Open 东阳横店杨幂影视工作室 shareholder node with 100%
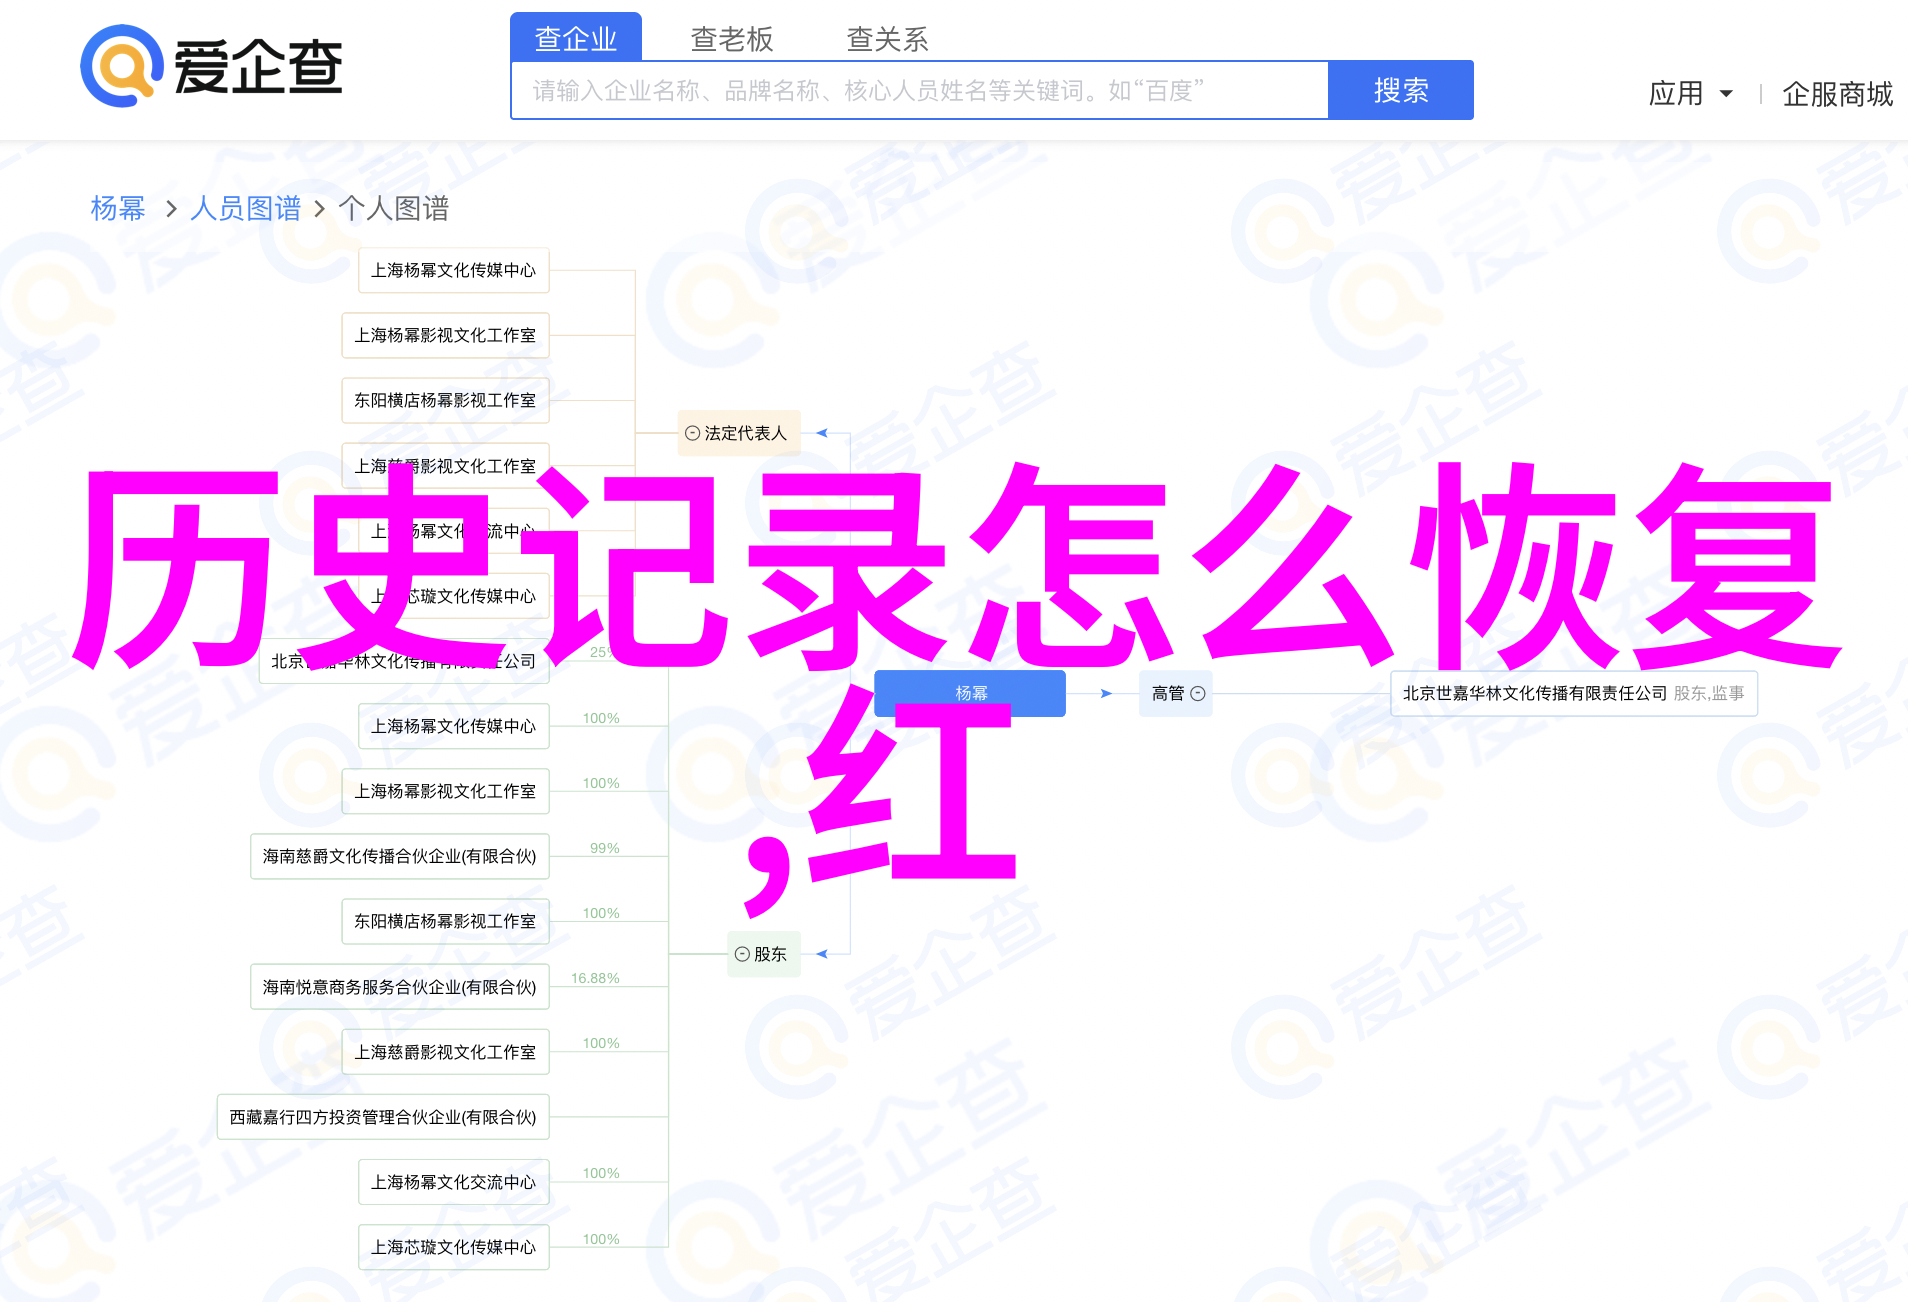 pos(446,921)
